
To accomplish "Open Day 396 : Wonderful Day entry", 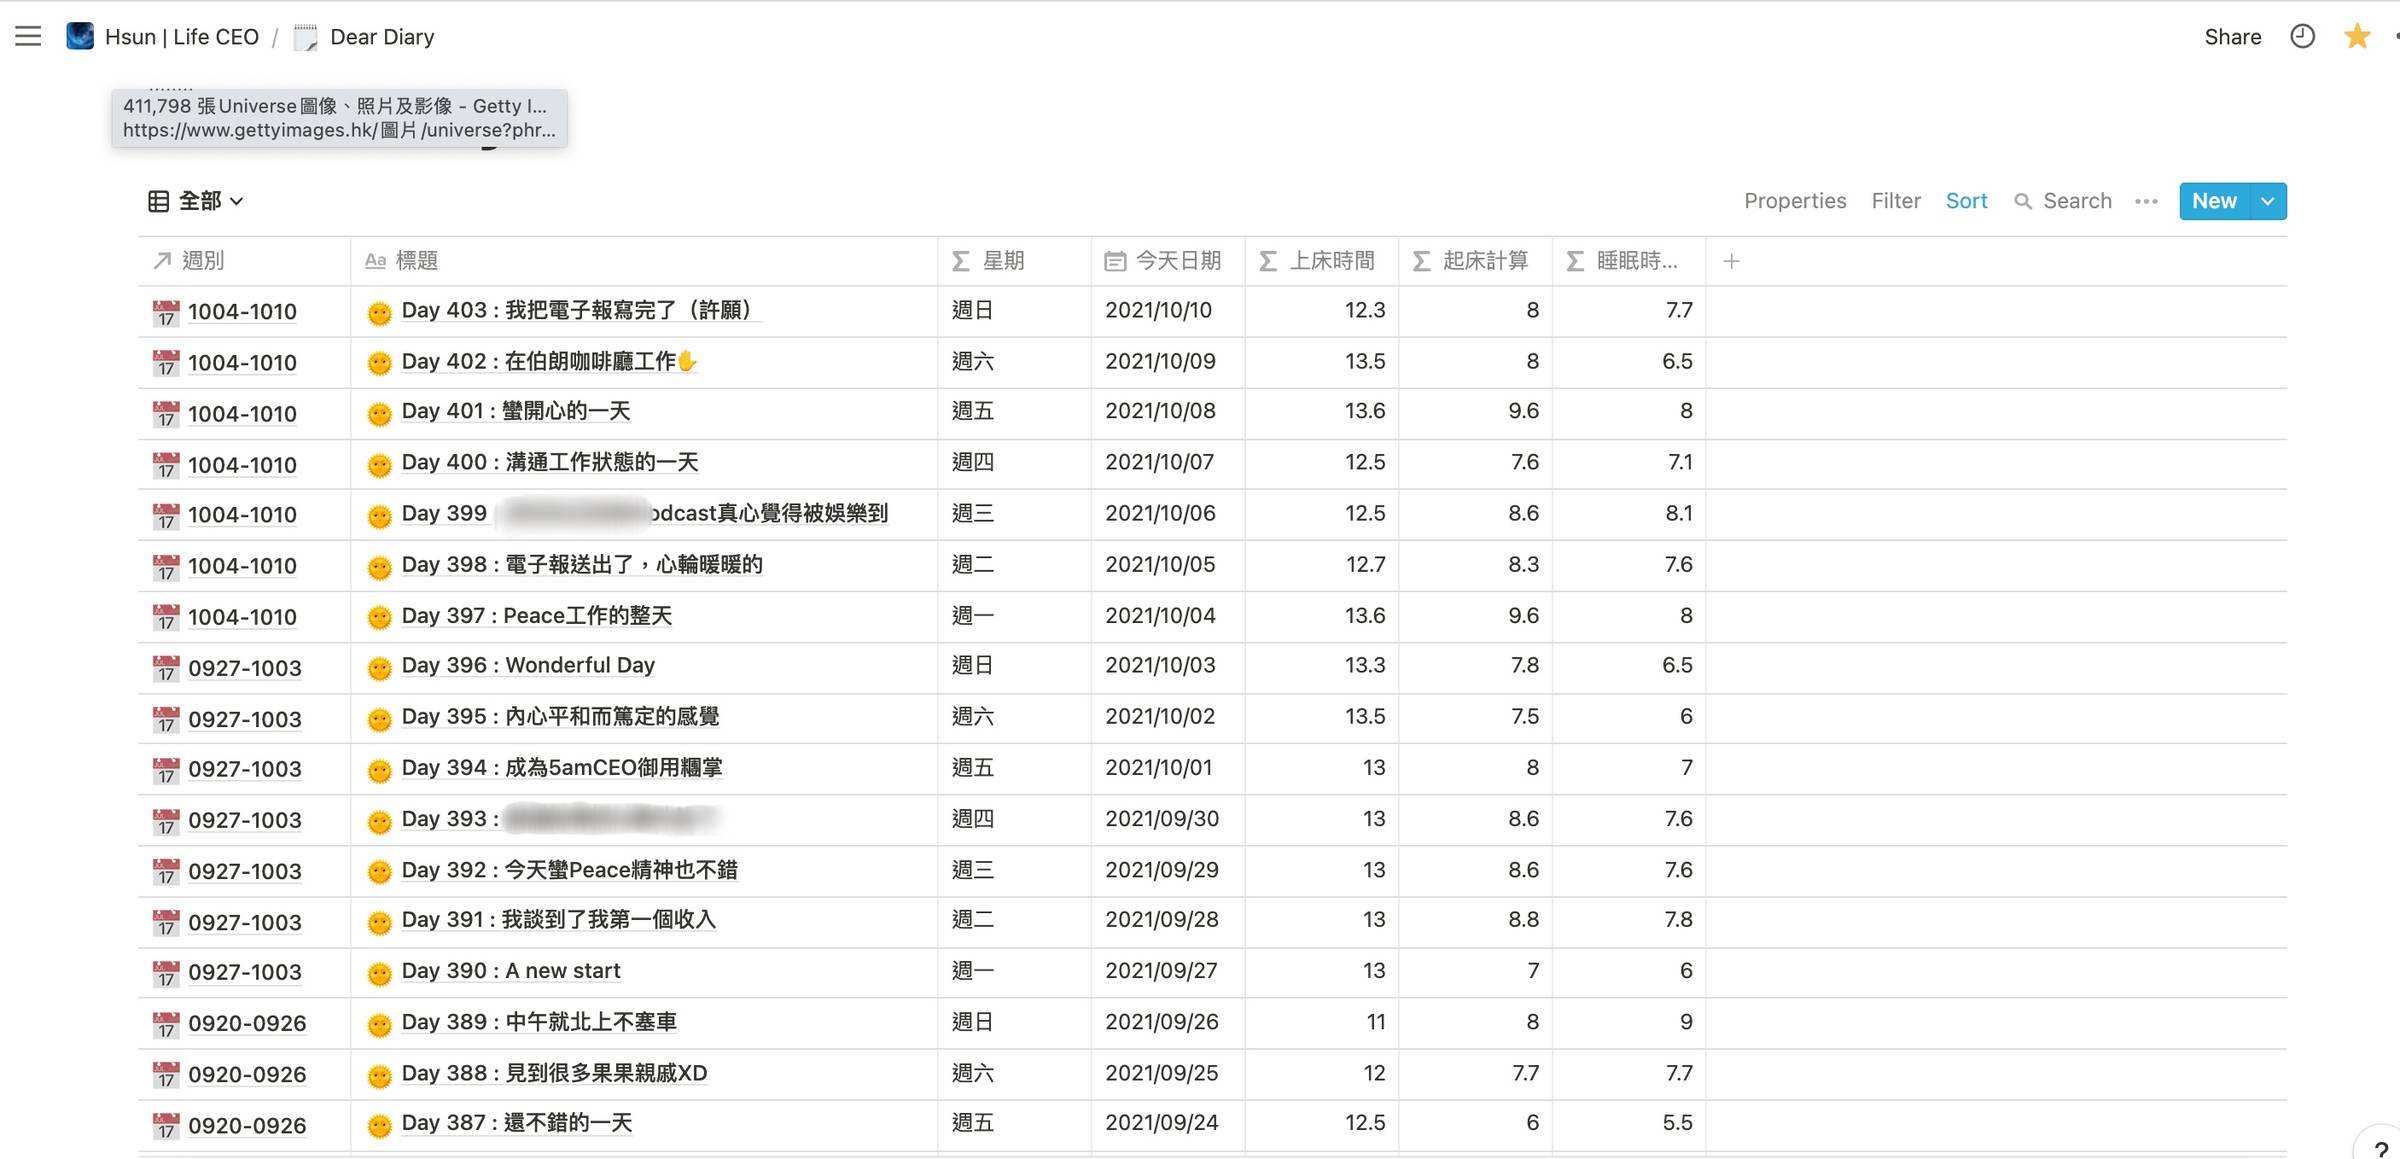I will tap(528, 666).
